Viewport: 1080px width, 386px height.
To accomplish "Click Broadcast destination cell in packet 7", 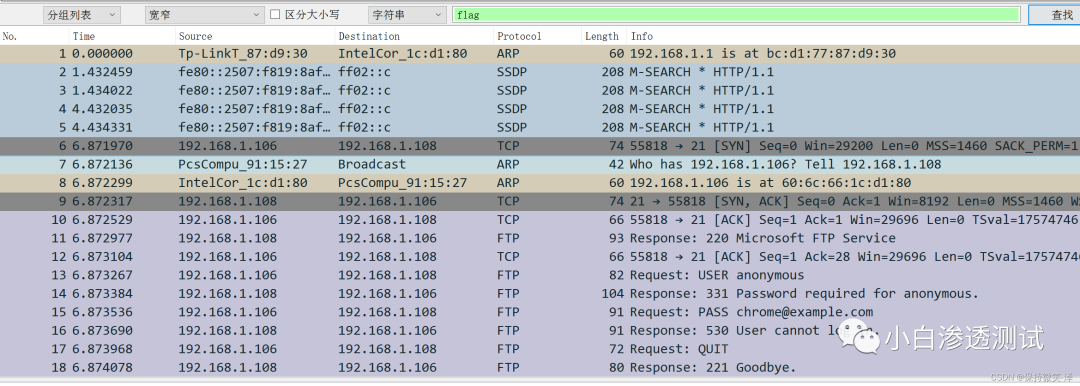I will click(371, 165).
